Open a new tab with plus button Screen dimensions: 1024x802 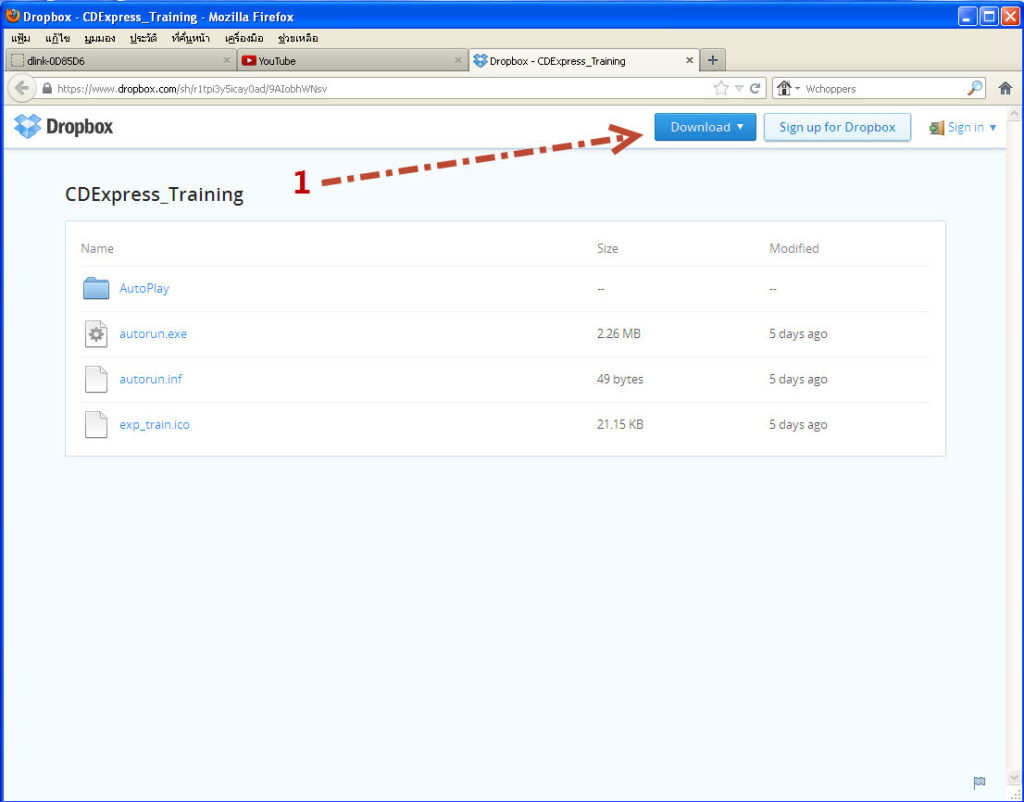click(x=712, y=60)
